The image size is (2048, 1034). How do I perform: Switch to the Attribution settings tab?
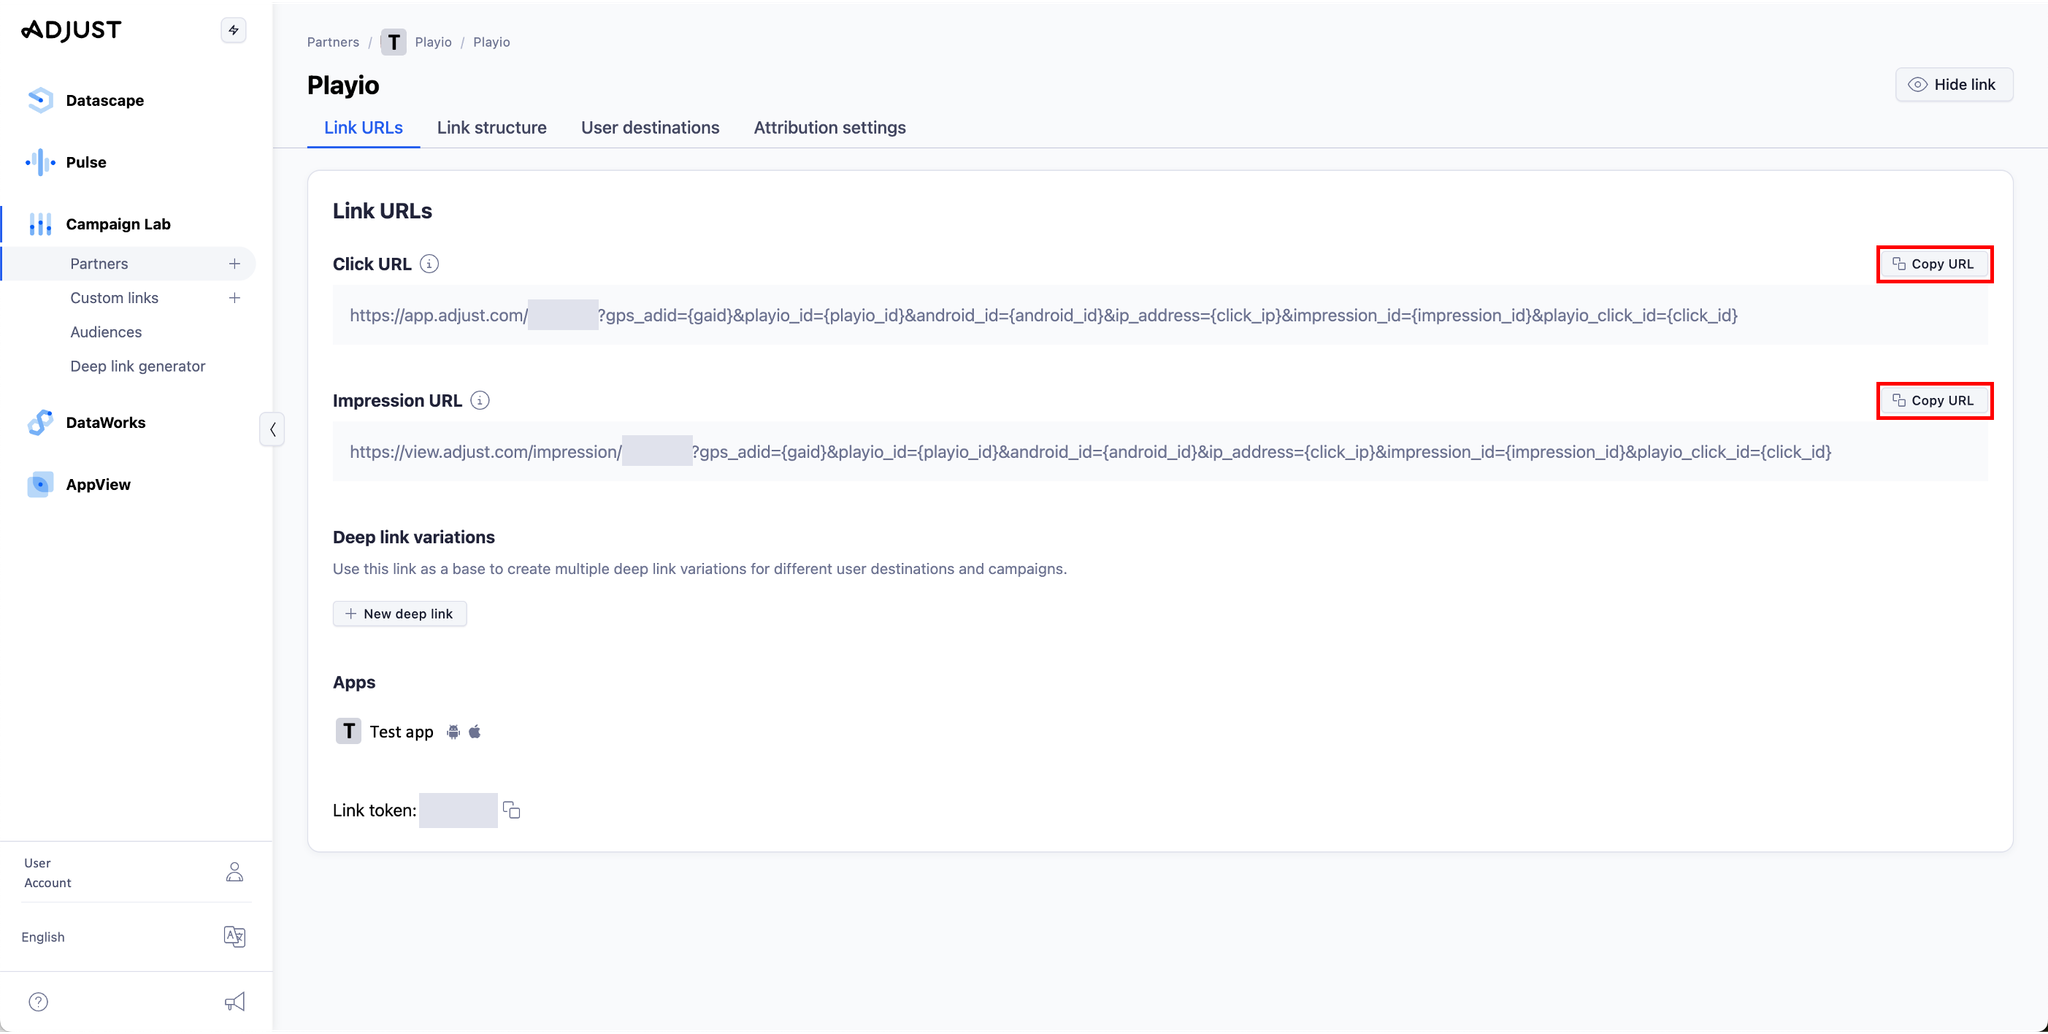(x=830, y=128)
